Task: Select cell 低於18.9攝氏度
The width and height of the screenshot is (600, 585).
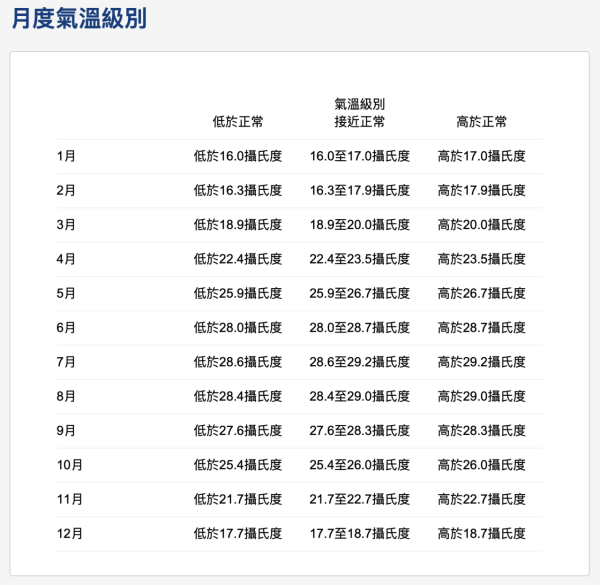Action: click(238, 225)
